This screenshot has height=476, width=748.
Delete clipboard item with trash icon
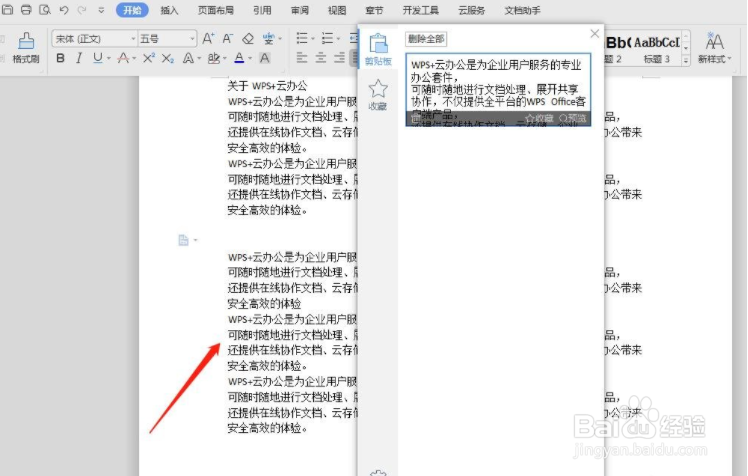415,118
